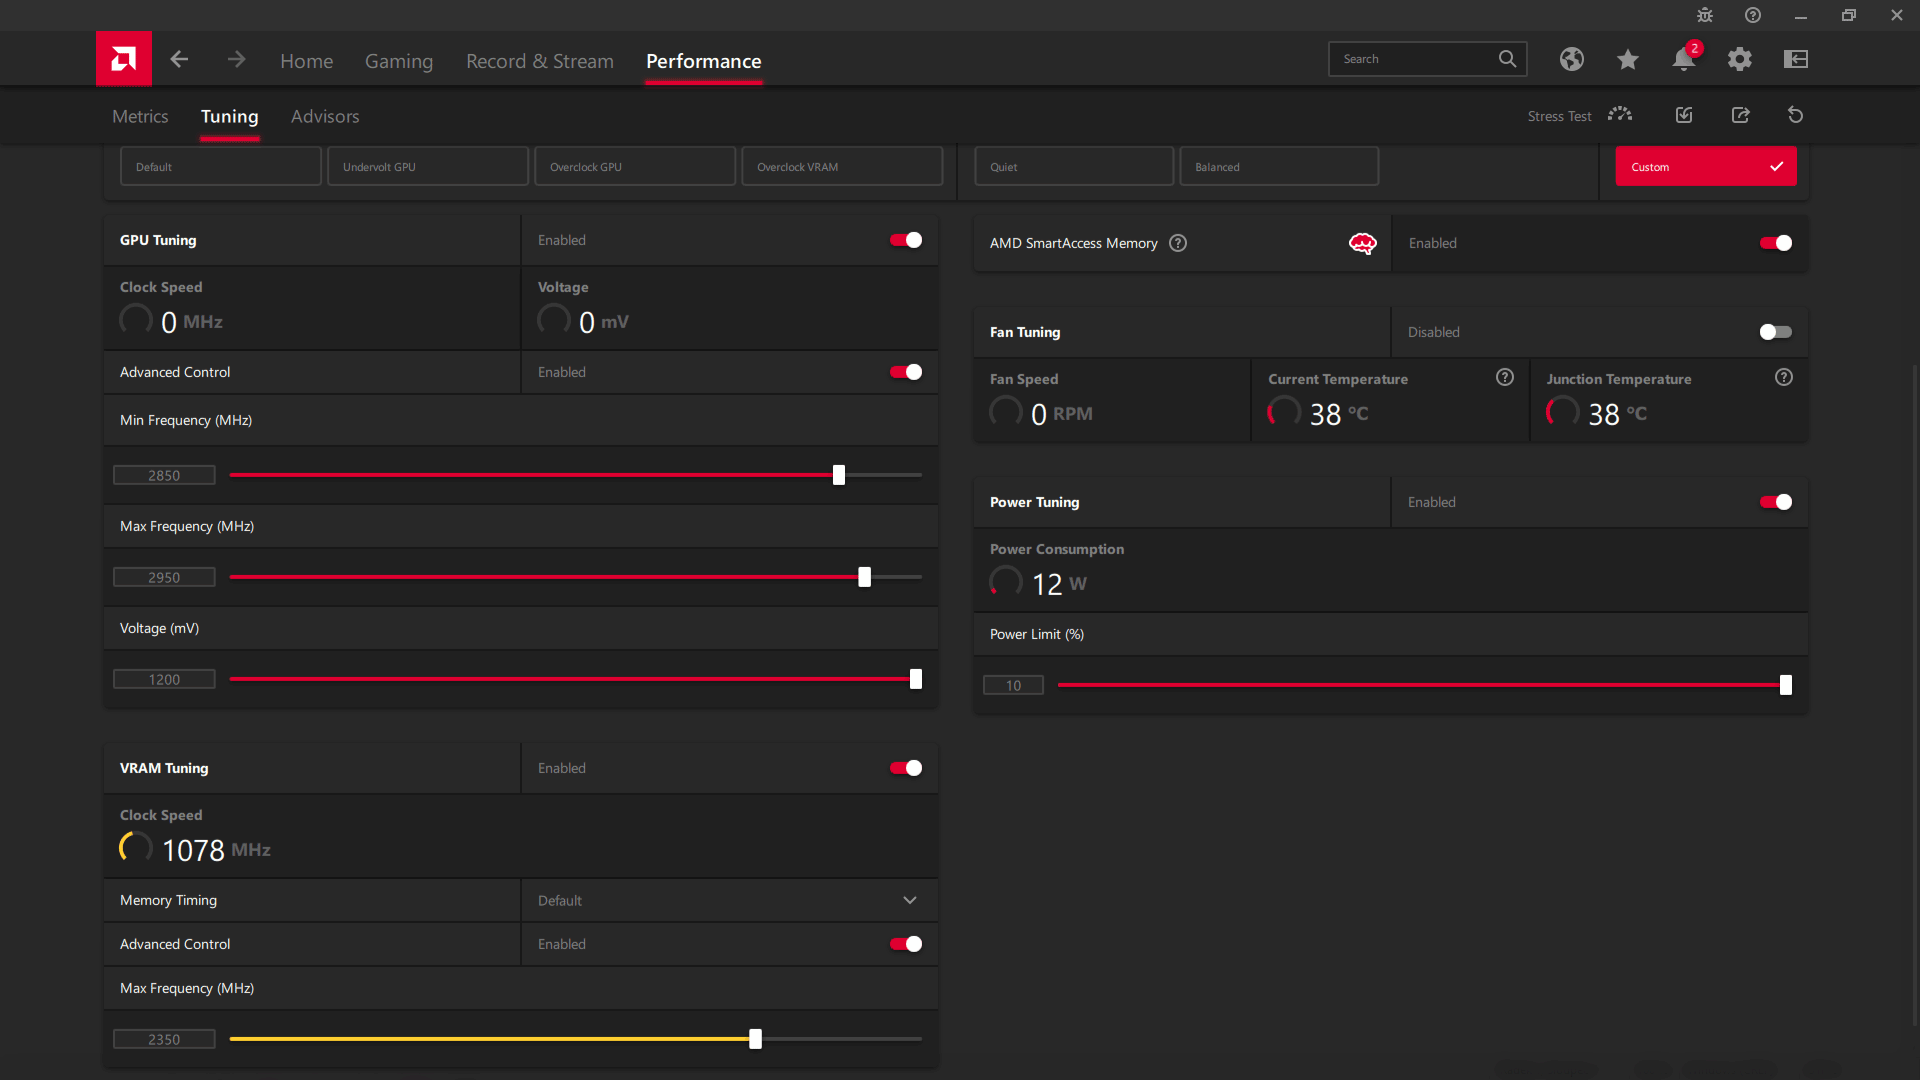Go forward with the right arrow
1920x1080 pixels.
click(x=236, y=60)
